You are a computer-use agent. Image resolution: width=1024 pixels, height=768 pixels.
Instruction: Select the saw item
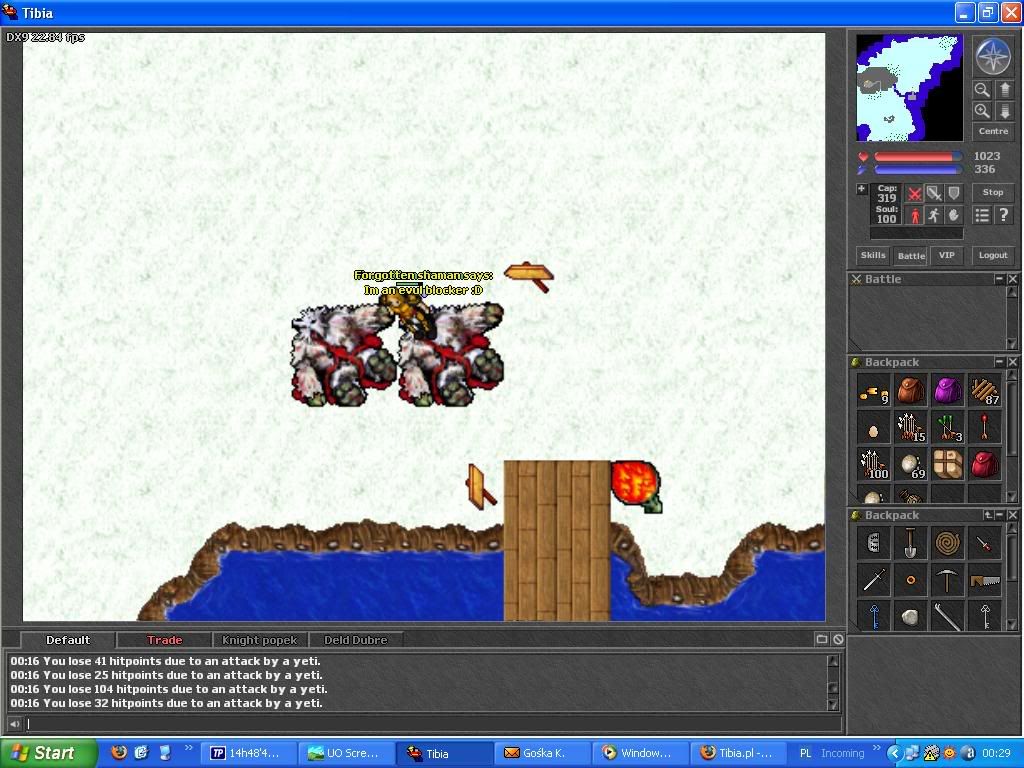point(984,581)
